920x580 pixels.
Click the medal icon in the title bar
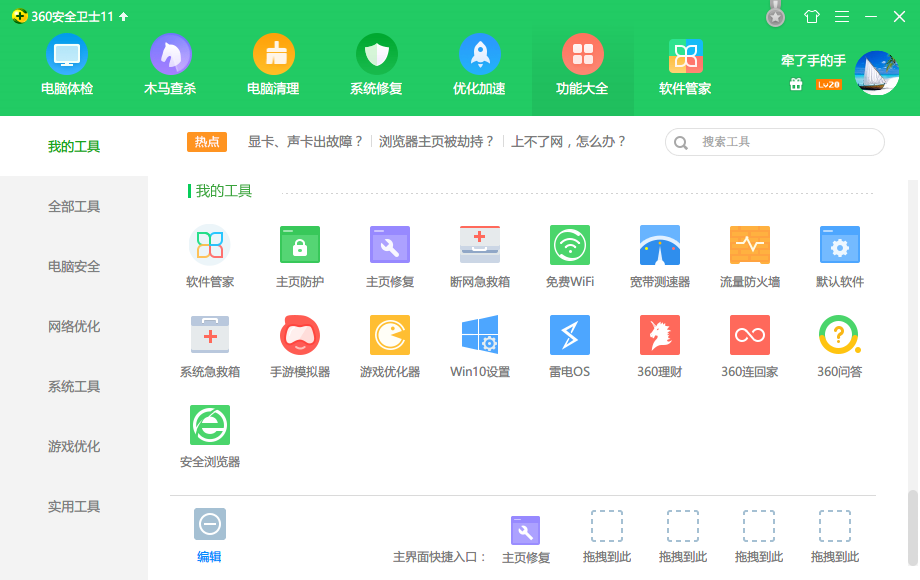coord(776,14)
